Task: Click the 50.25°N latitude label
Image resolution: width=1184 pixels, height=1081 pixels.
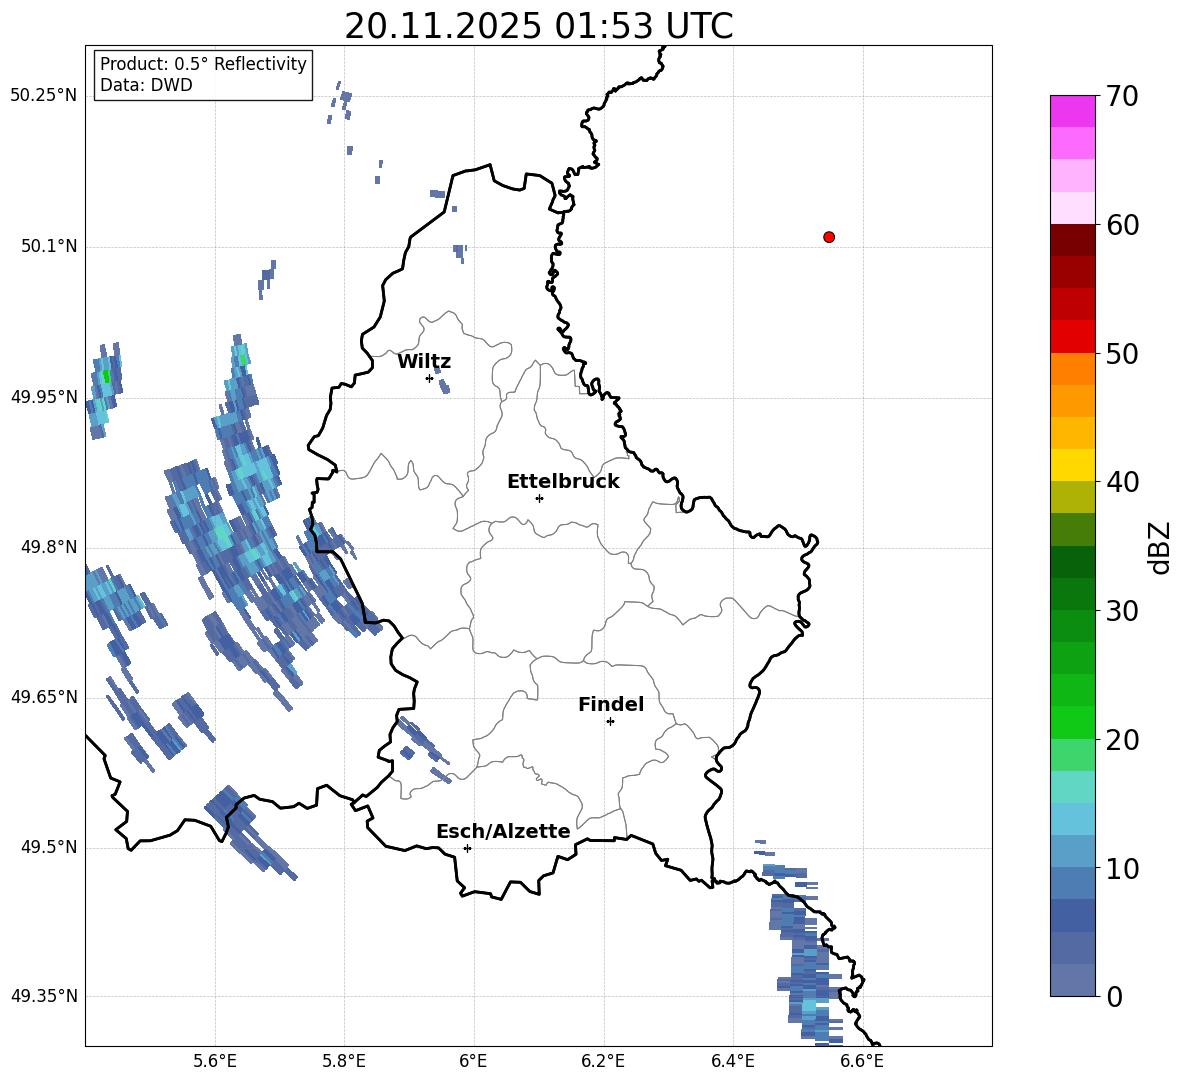Action: click(43, 96)
